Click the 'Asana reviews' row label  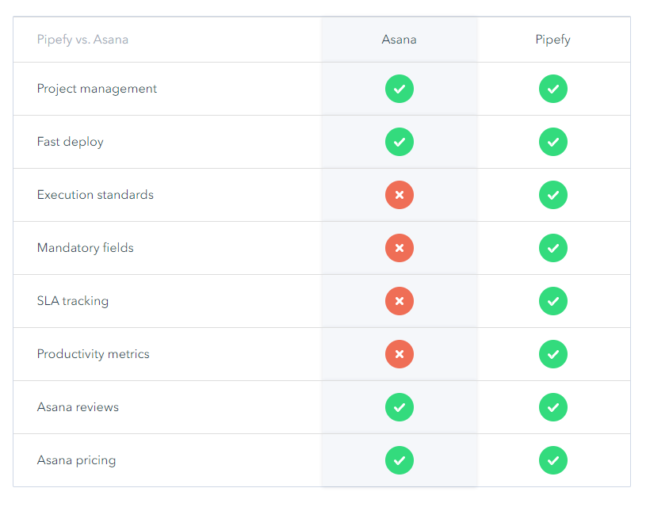coord(78,407)
